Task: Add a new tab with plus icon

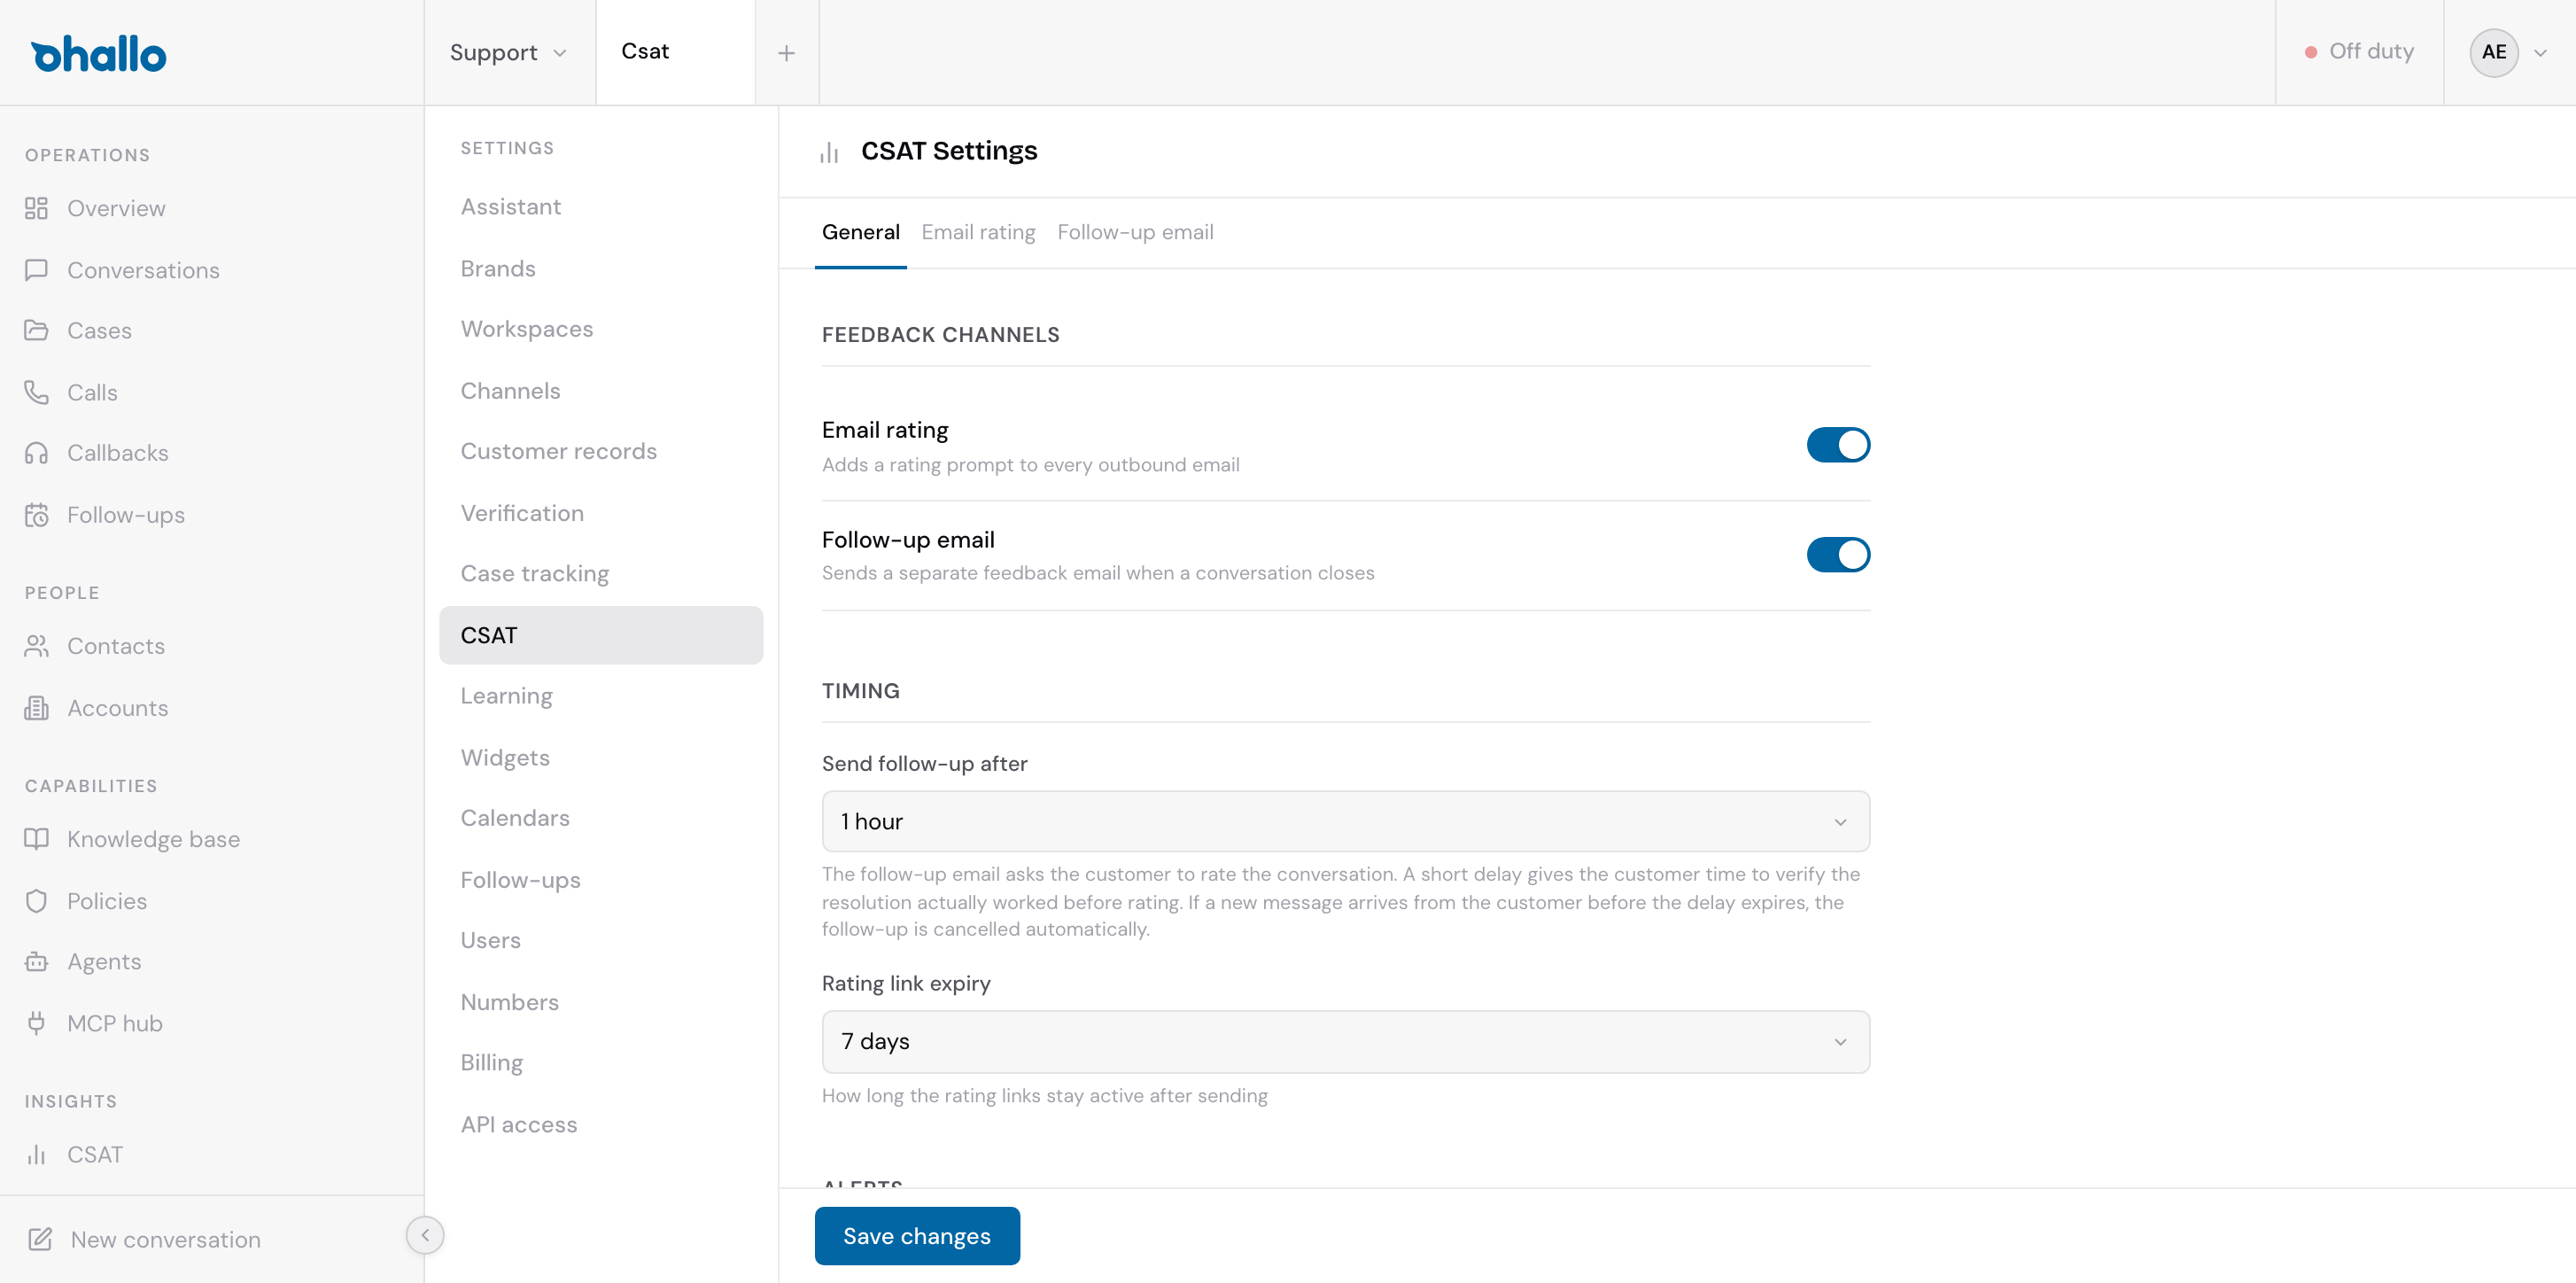Action: click(787, 53)
